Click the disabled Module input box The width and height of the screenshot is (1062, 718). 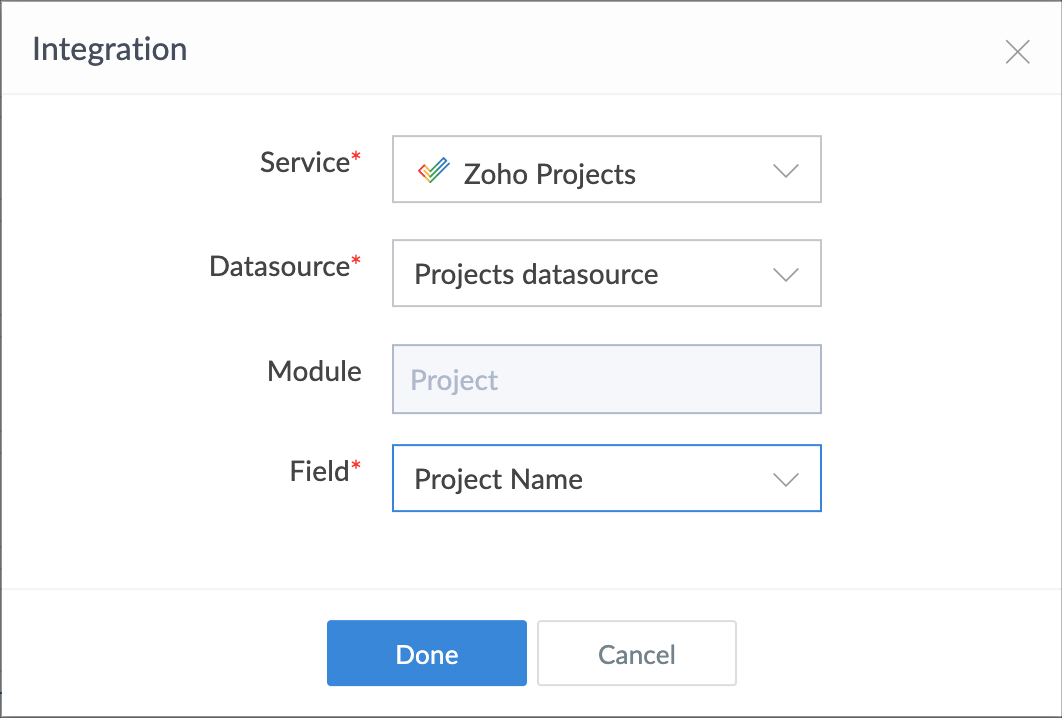point(606,380)
